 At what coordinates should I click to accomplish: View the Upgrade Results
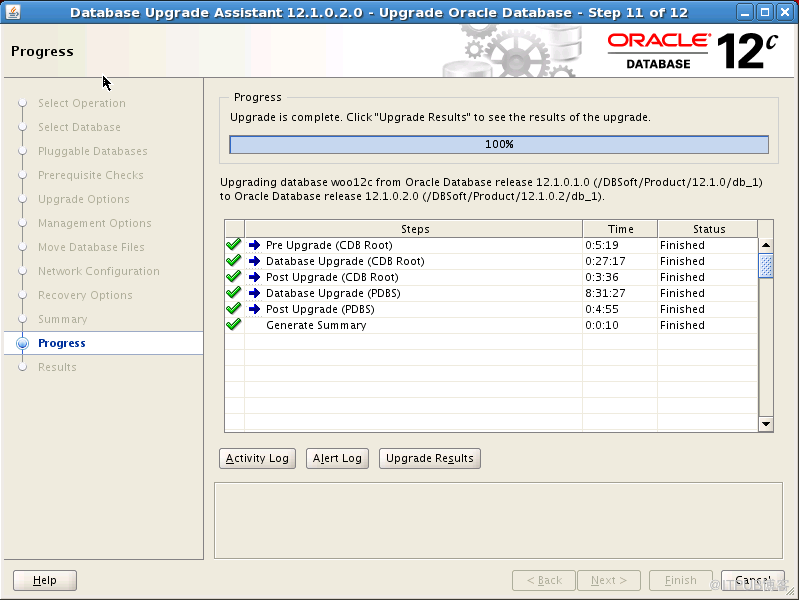pos(430,458)
